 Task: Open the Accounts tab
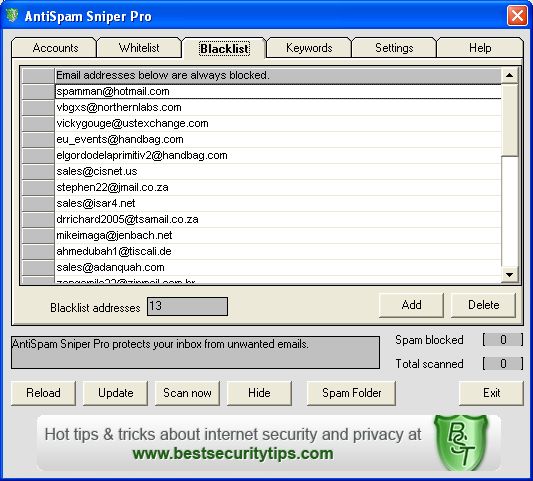click(x=54, y=48)
